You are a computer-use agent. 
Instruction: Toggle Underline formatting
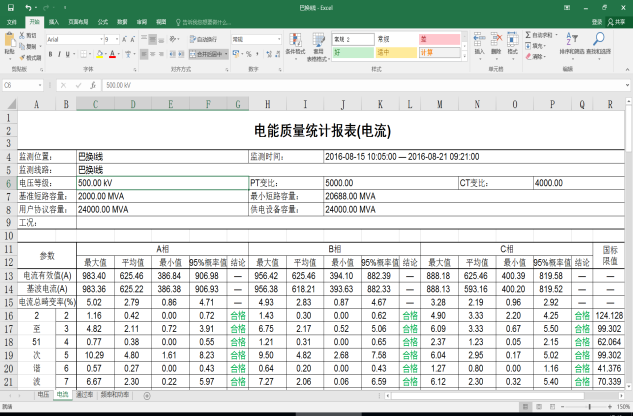pyautogui.click(x=67, y=54)
